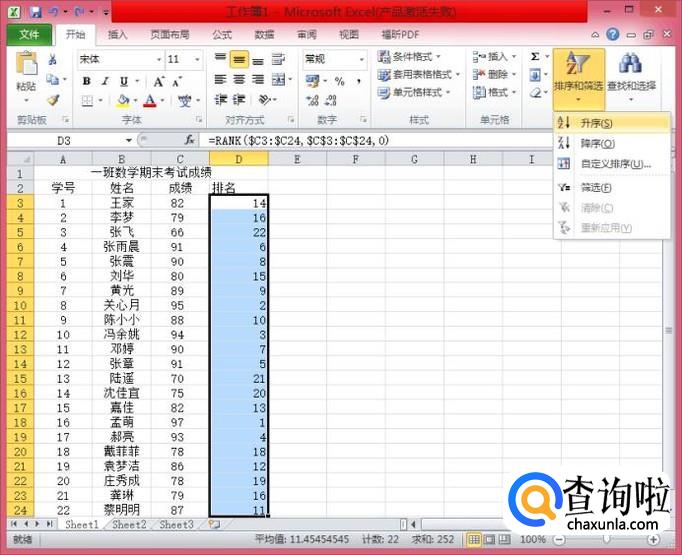682x555 pixels.
Task: Open 套用表格格式 table styles menu
Action: point(418,75)
